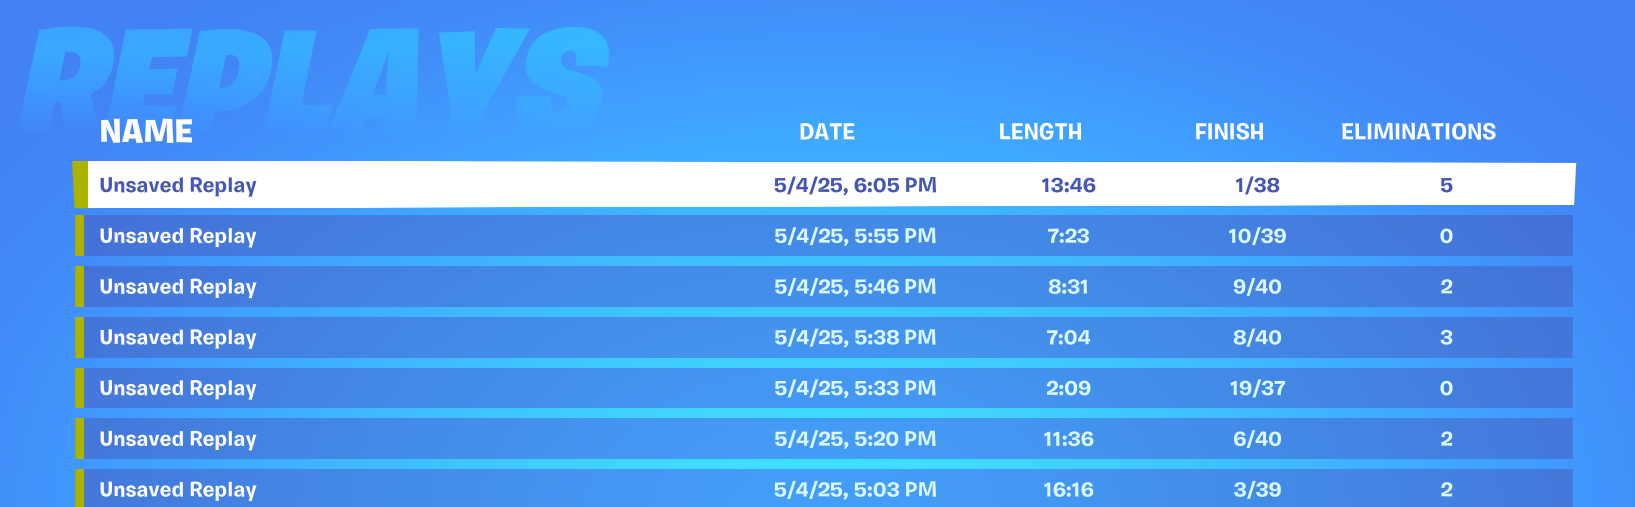Select the replay with length 16:16
This screenshot has width=1635, height=507.
(x=824, y=489)
